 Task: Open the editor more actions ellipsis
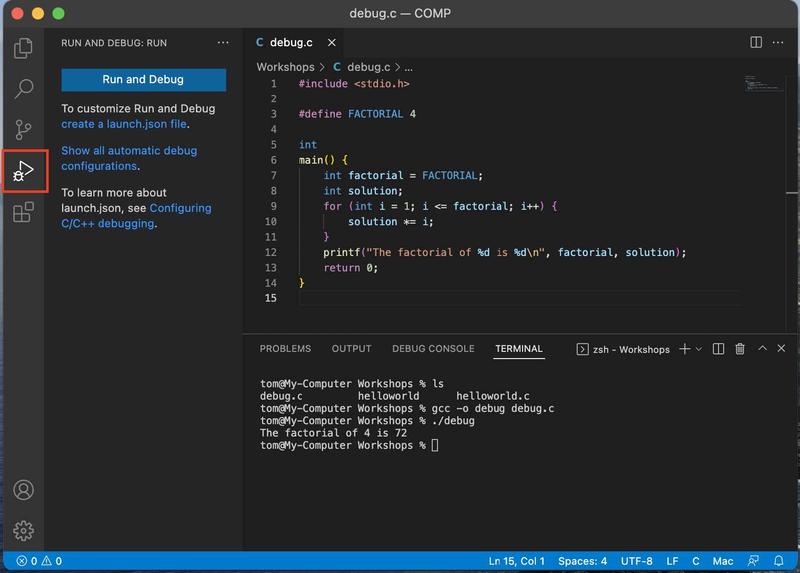(779, 42)
